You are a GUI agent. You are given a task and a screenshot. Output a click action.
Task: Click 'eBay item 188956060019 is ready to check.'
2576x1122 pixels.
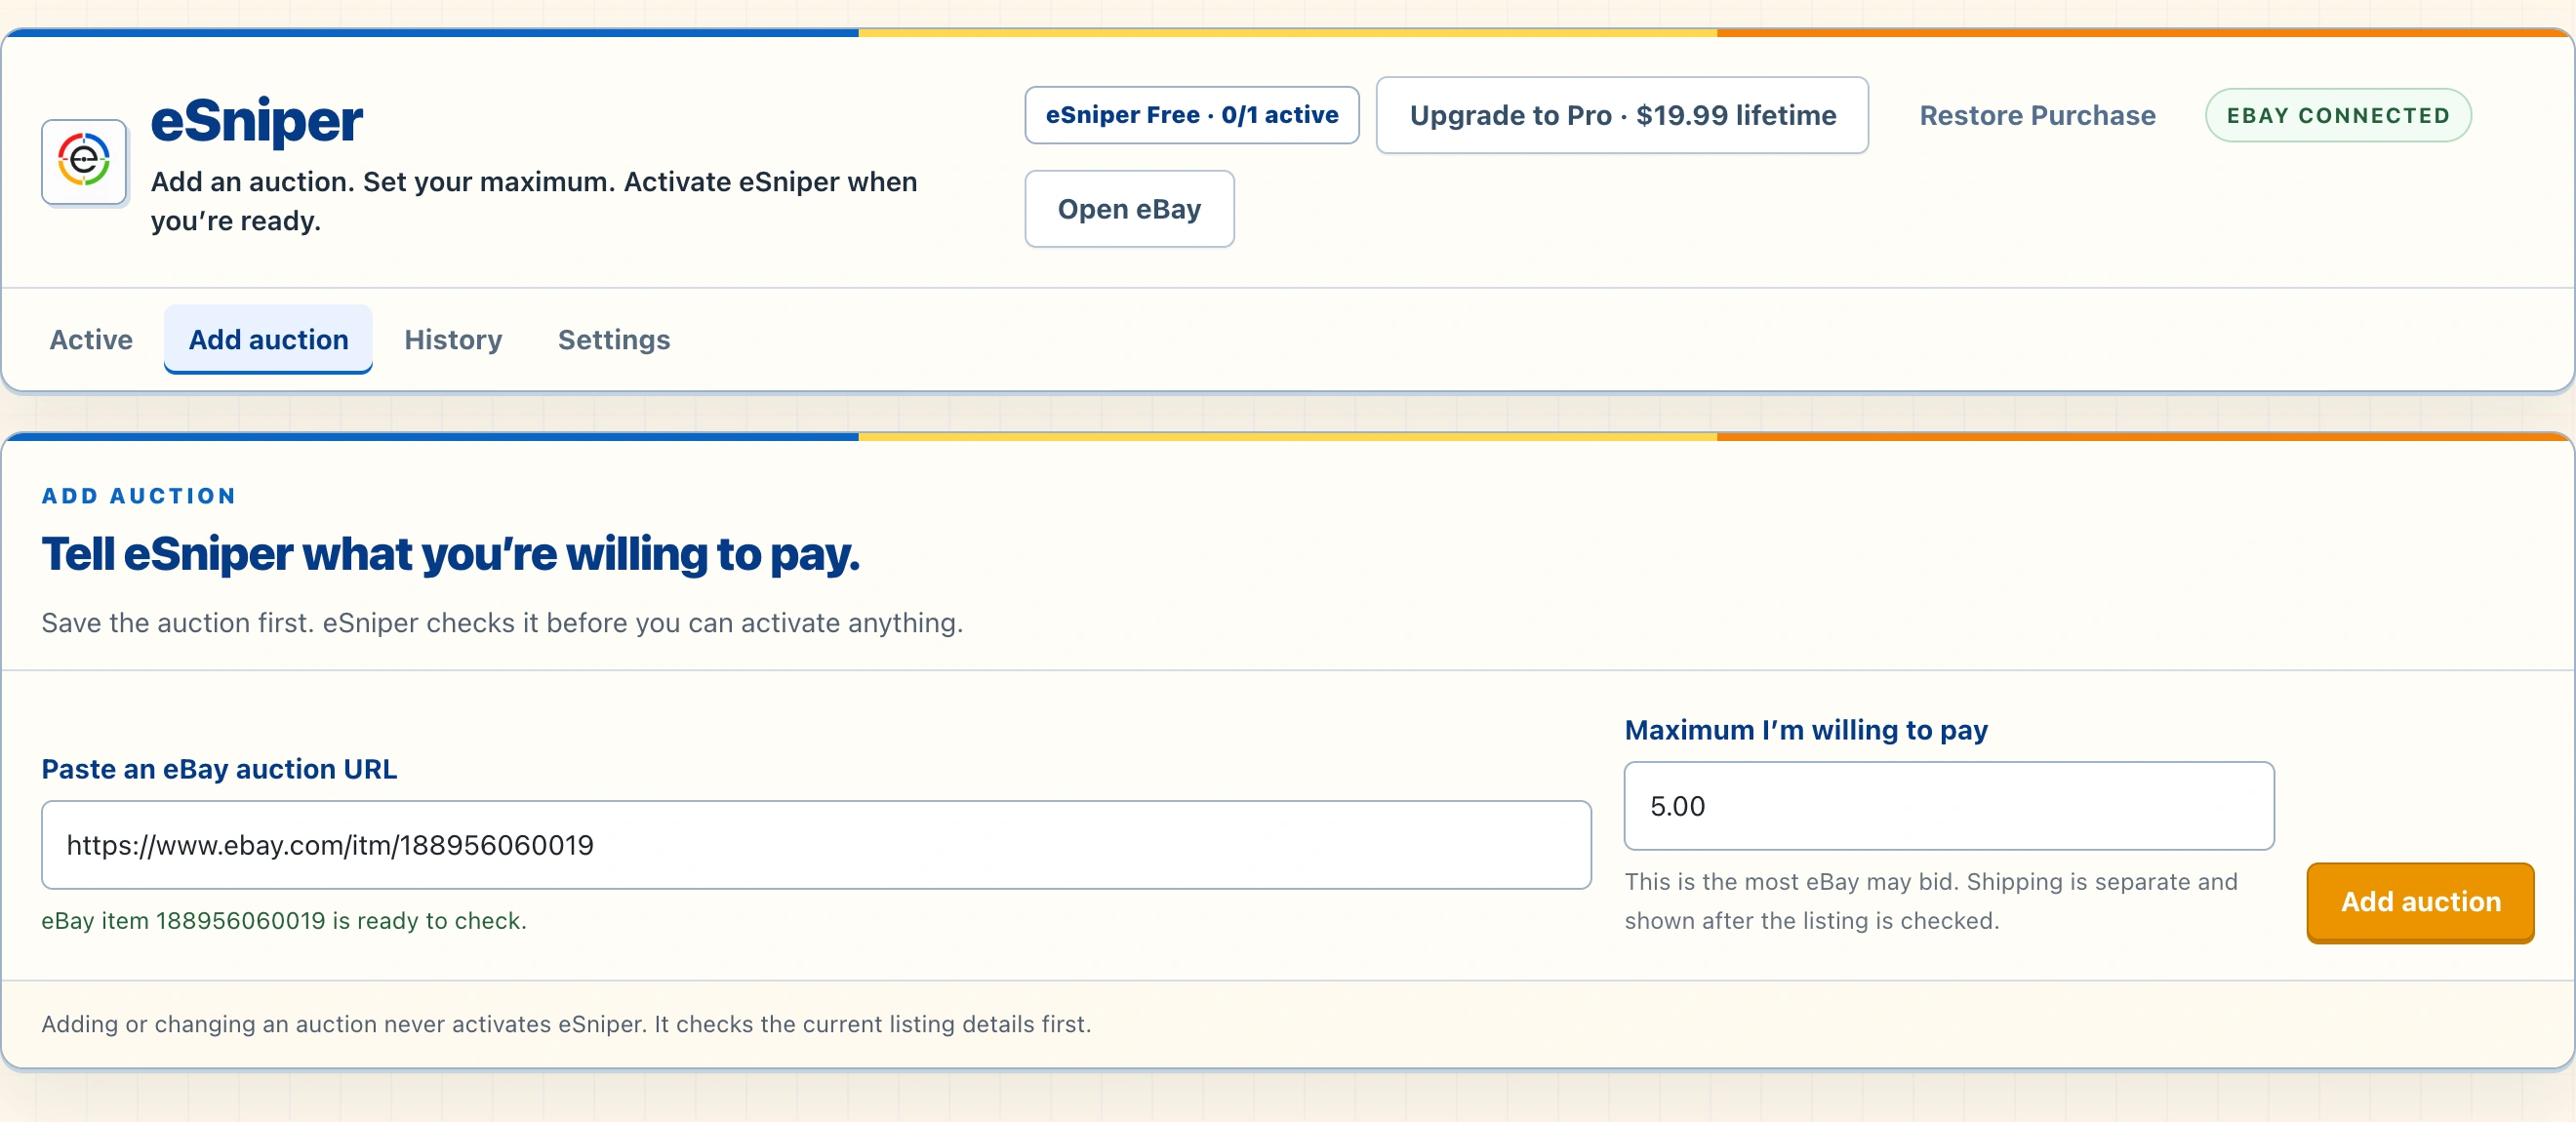click(284, 921)
